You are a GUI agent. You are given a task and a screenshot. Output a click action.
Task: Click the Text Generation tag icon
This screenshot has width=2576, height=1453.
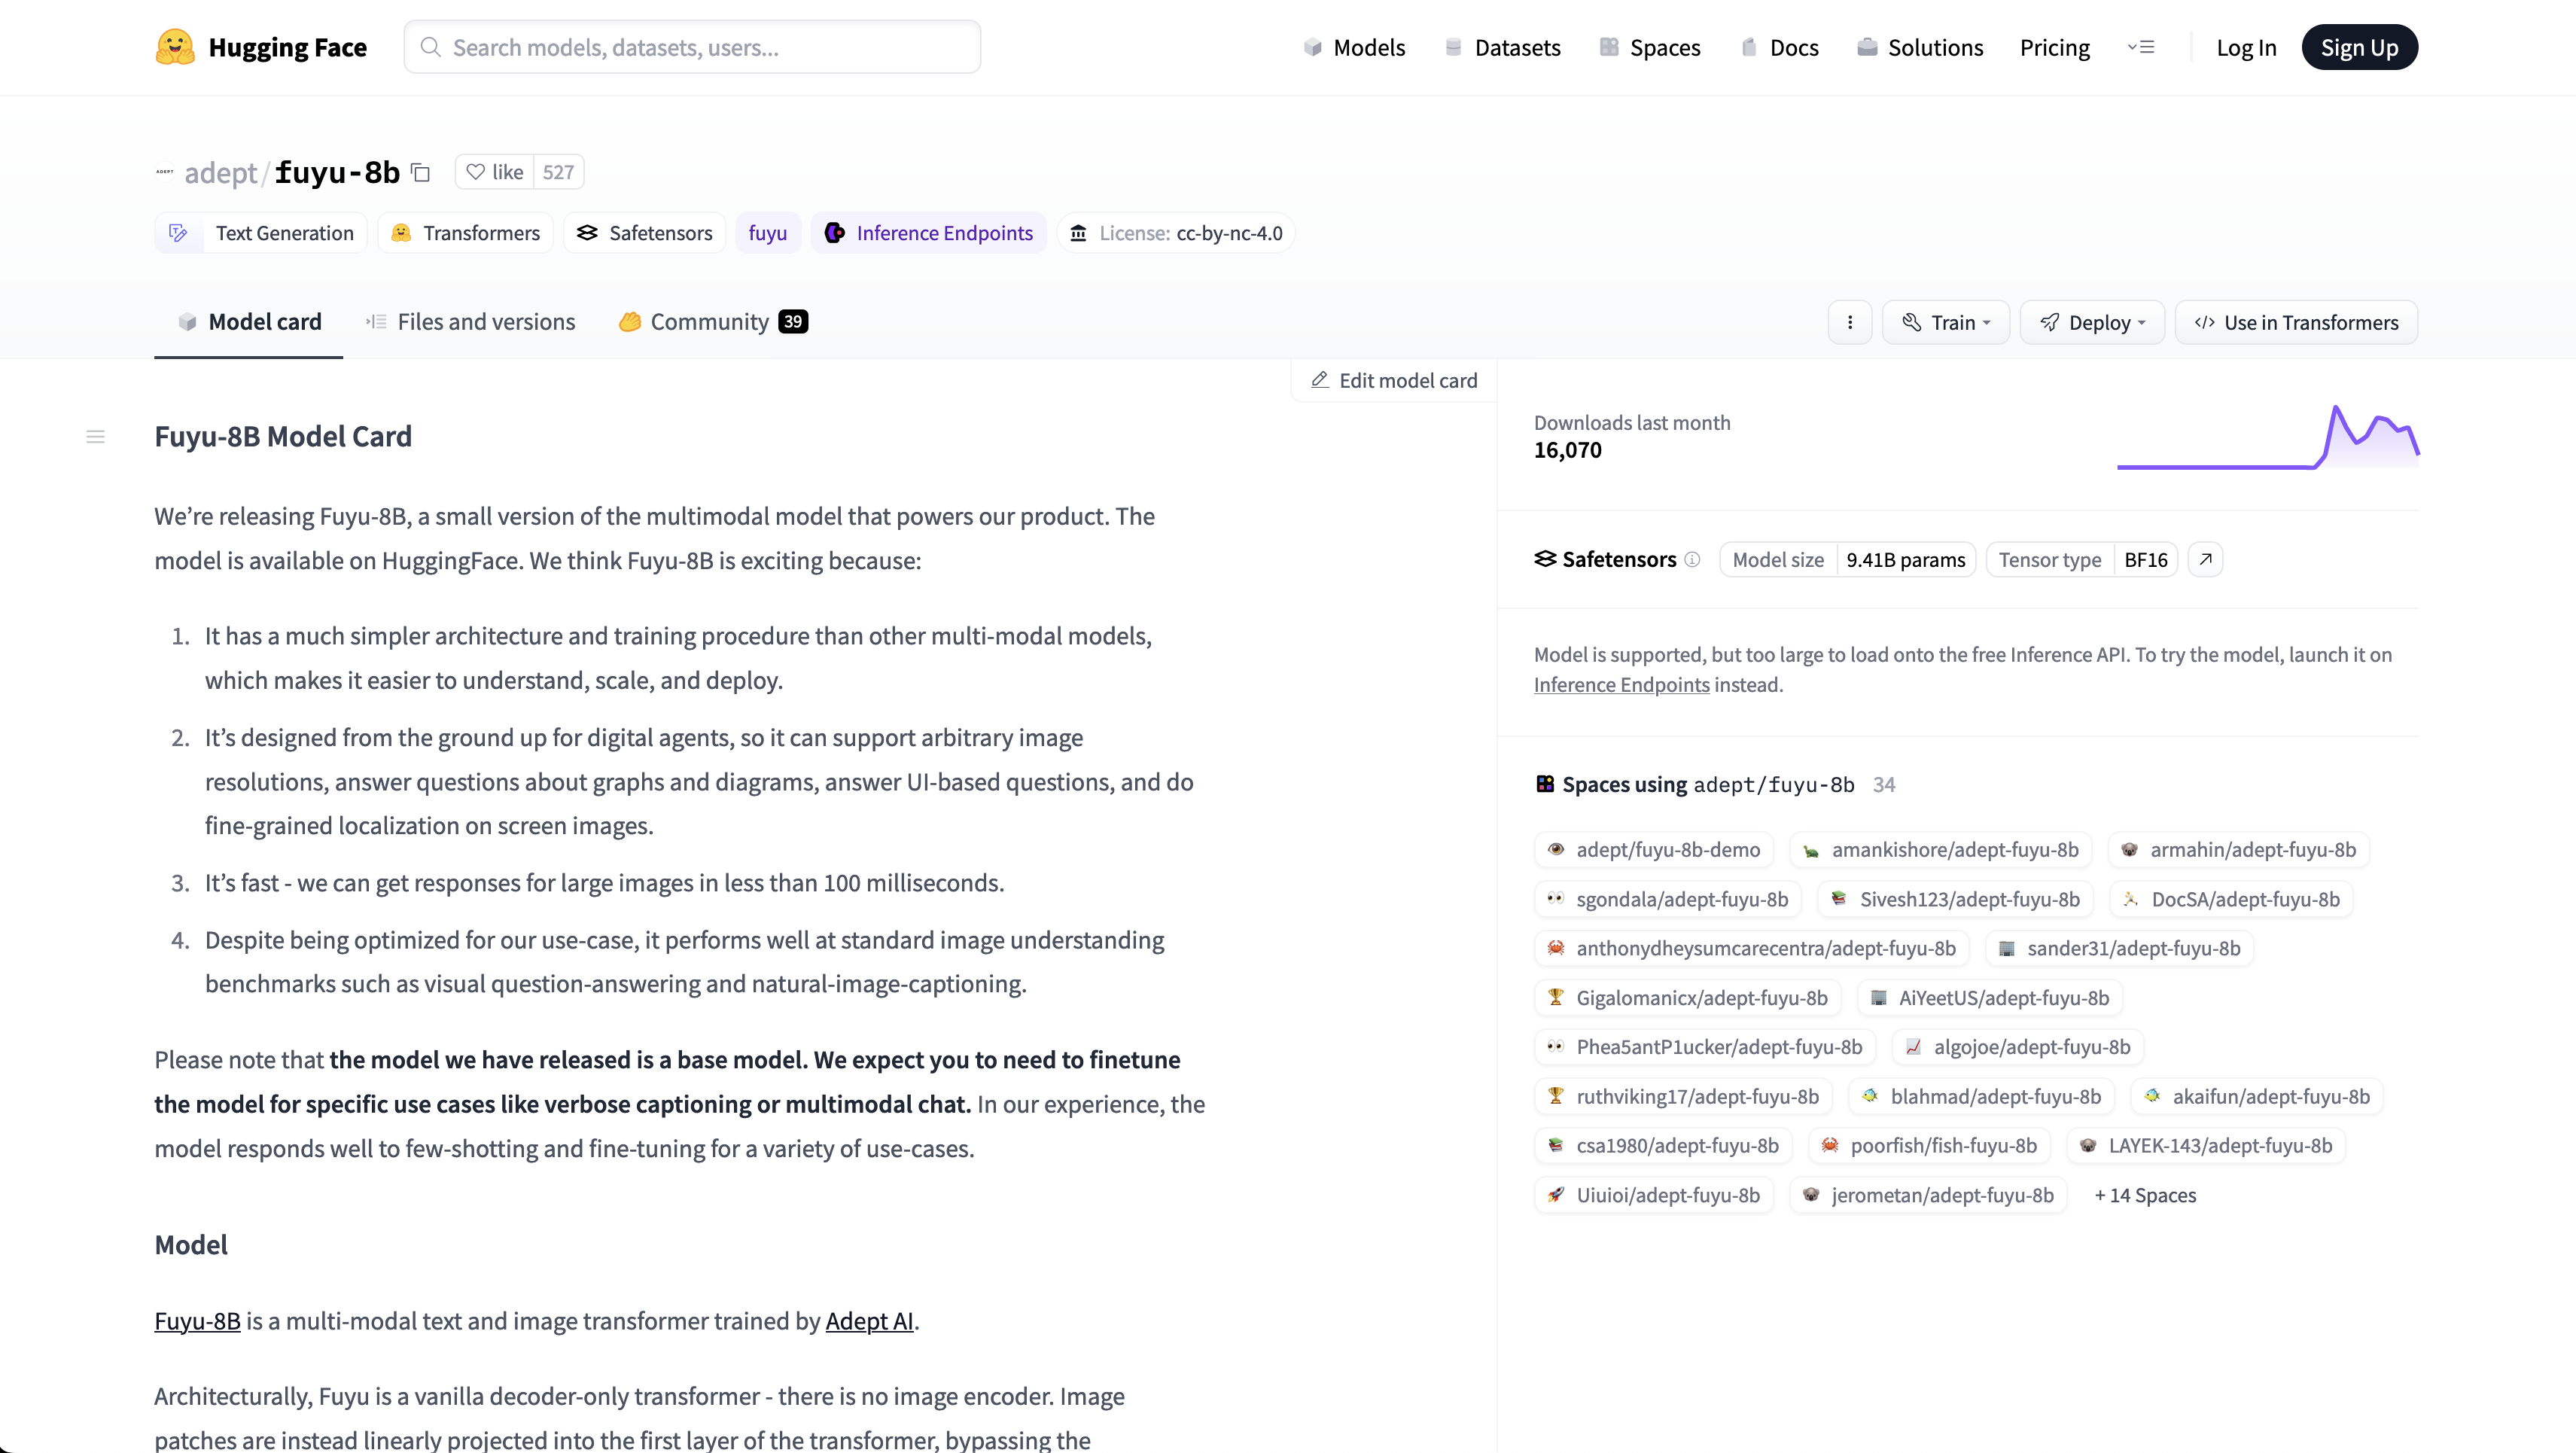pos(177,232)
